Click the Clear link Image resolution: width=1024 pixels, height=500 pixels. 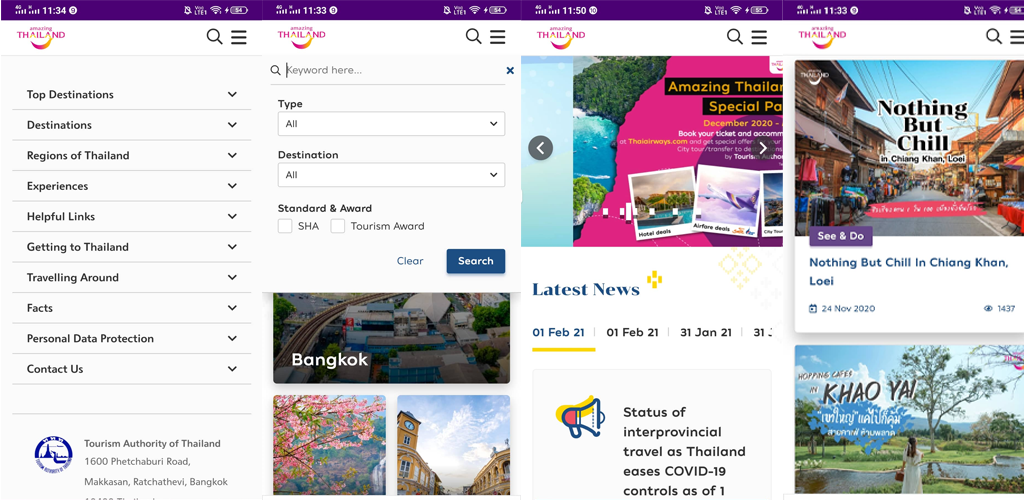pos(410,261)
